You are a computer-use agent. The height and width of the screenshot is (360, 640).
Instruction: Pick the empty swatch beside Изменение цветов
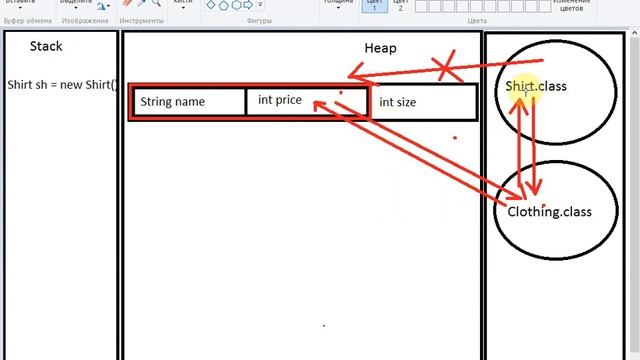(545, 6)
